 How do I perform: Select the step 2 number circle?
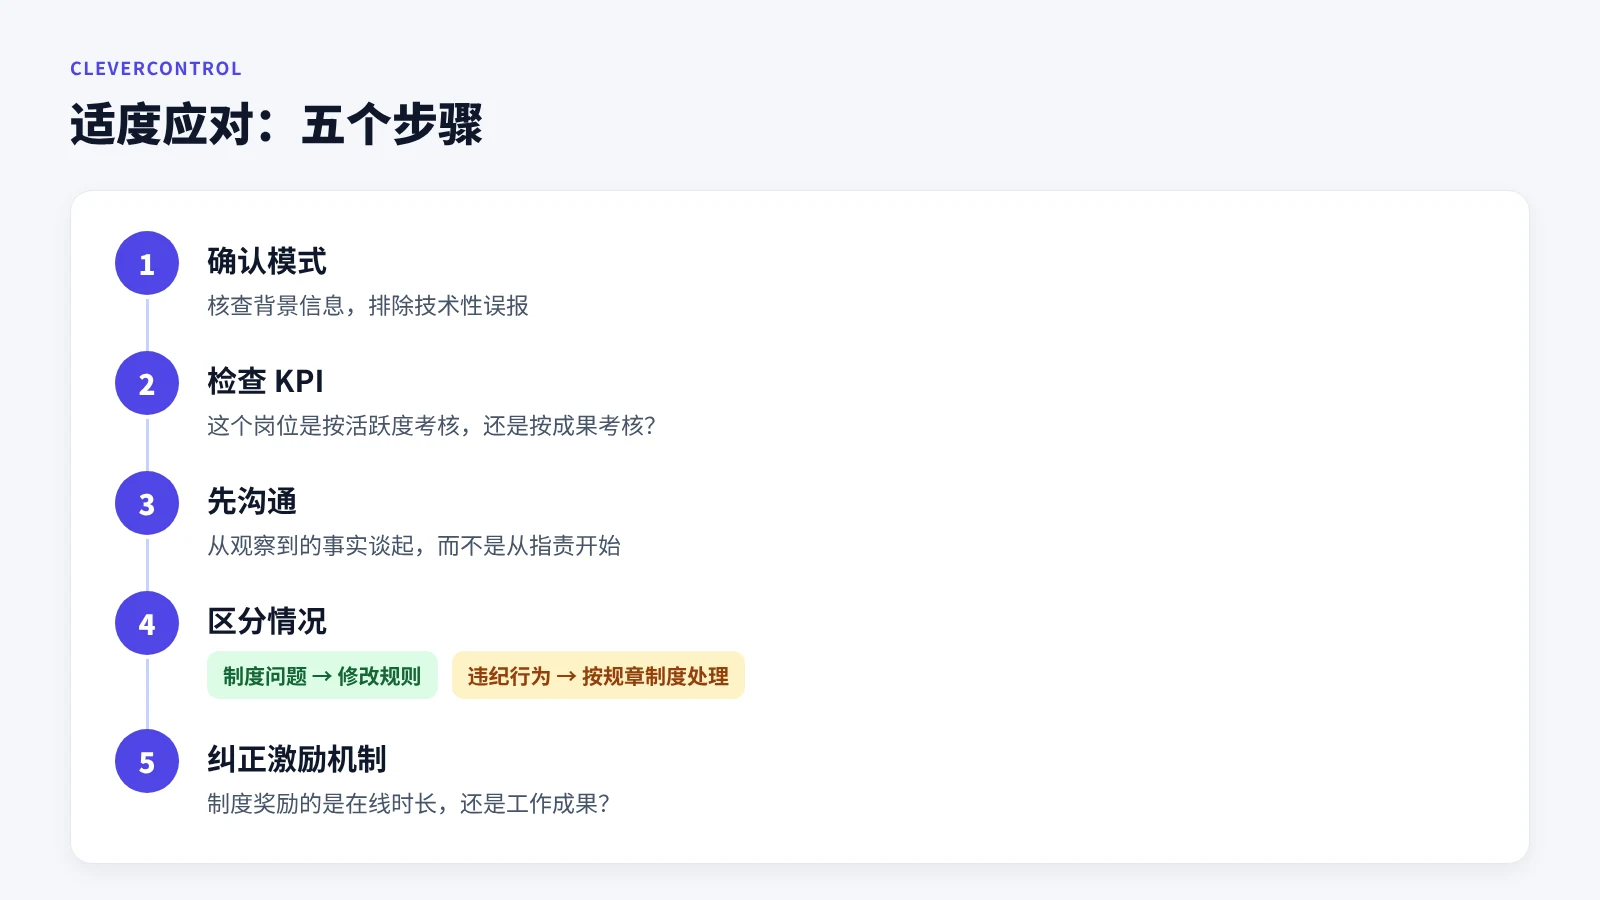click(x=147, y=383)
